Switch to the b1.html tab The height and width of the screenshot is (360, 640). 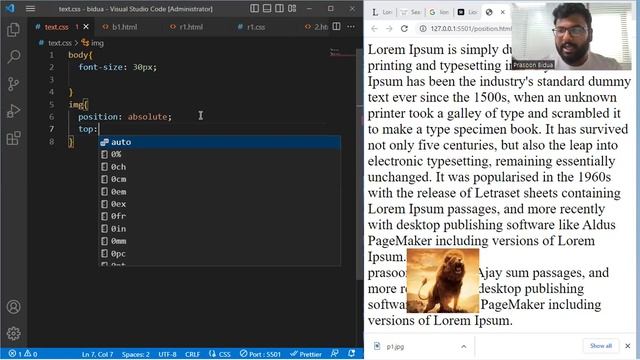124,27
